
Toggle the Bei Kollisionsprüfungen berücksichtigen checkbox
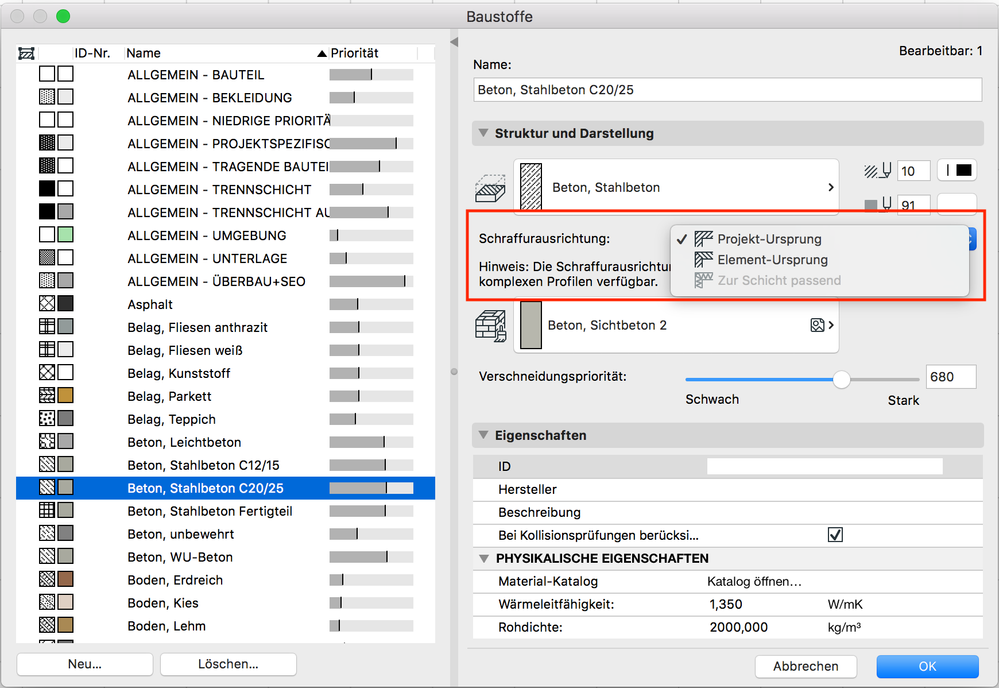pyautogui.click(x=835, y=535)
